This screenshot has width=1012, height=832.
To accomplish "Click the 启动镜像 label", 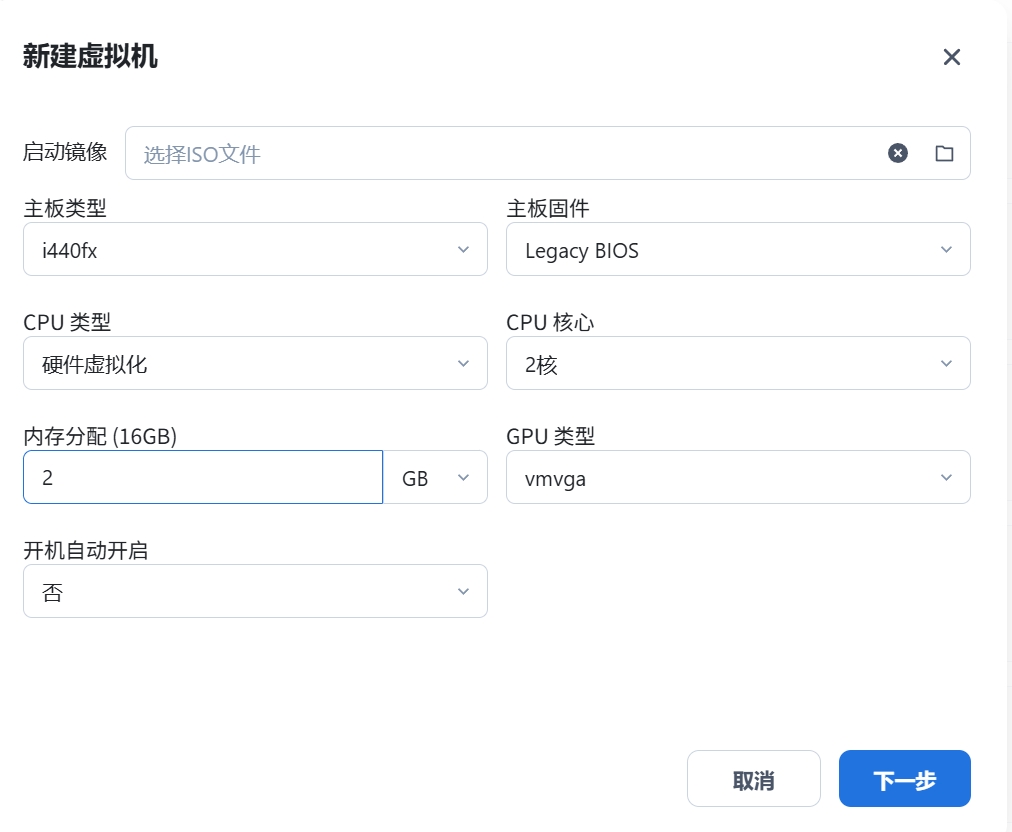I will coord(65,152).
